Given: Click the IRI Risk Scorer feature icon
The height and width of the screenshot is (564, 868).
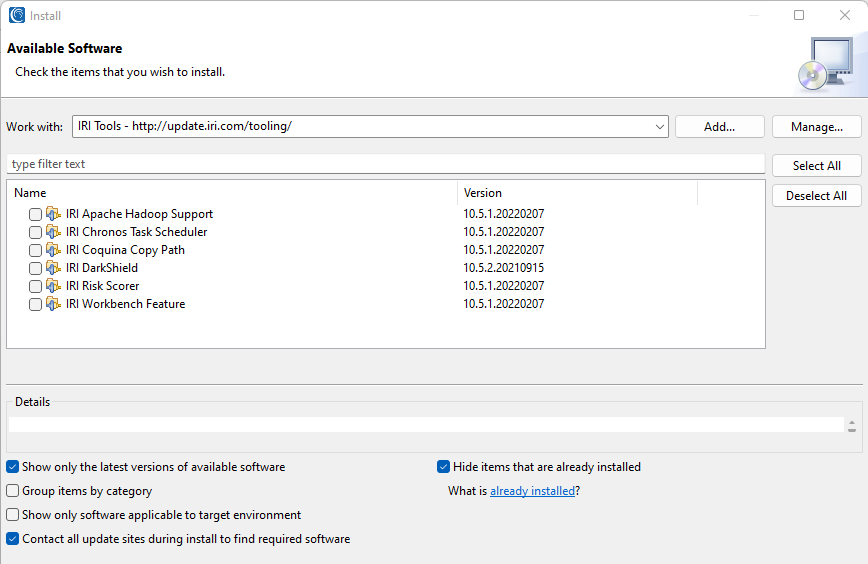Looking at the screenshot, I should tap(53, 286).
